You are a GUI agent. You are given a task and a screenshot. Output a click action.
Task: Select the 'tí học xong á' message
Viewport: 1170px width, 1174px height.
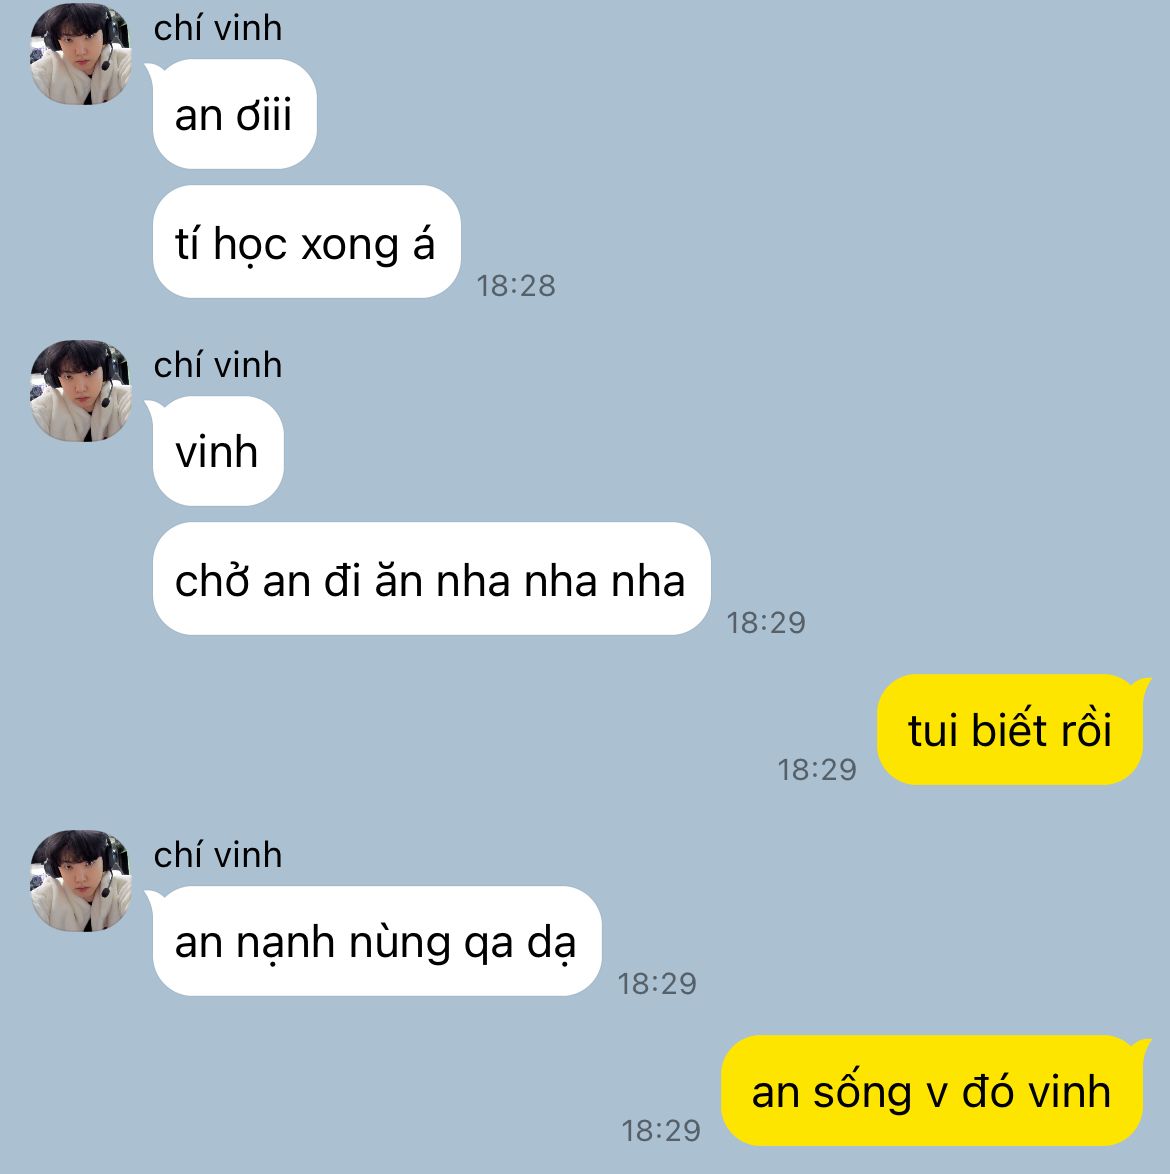pyautogui.click(x=306, y=242)
